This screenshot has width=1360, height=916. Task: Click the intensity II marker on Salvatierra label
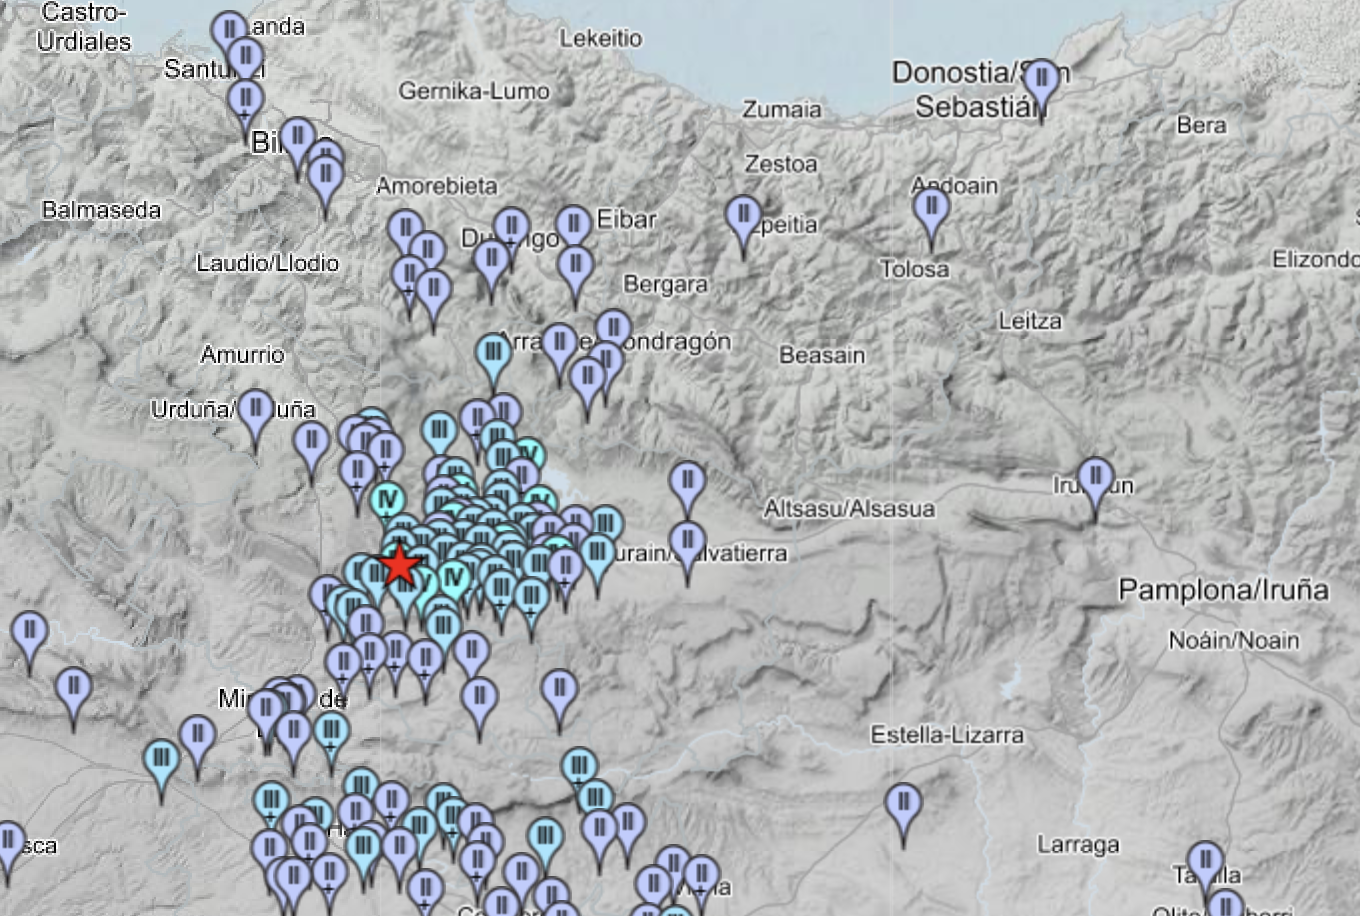coord(687,543)
